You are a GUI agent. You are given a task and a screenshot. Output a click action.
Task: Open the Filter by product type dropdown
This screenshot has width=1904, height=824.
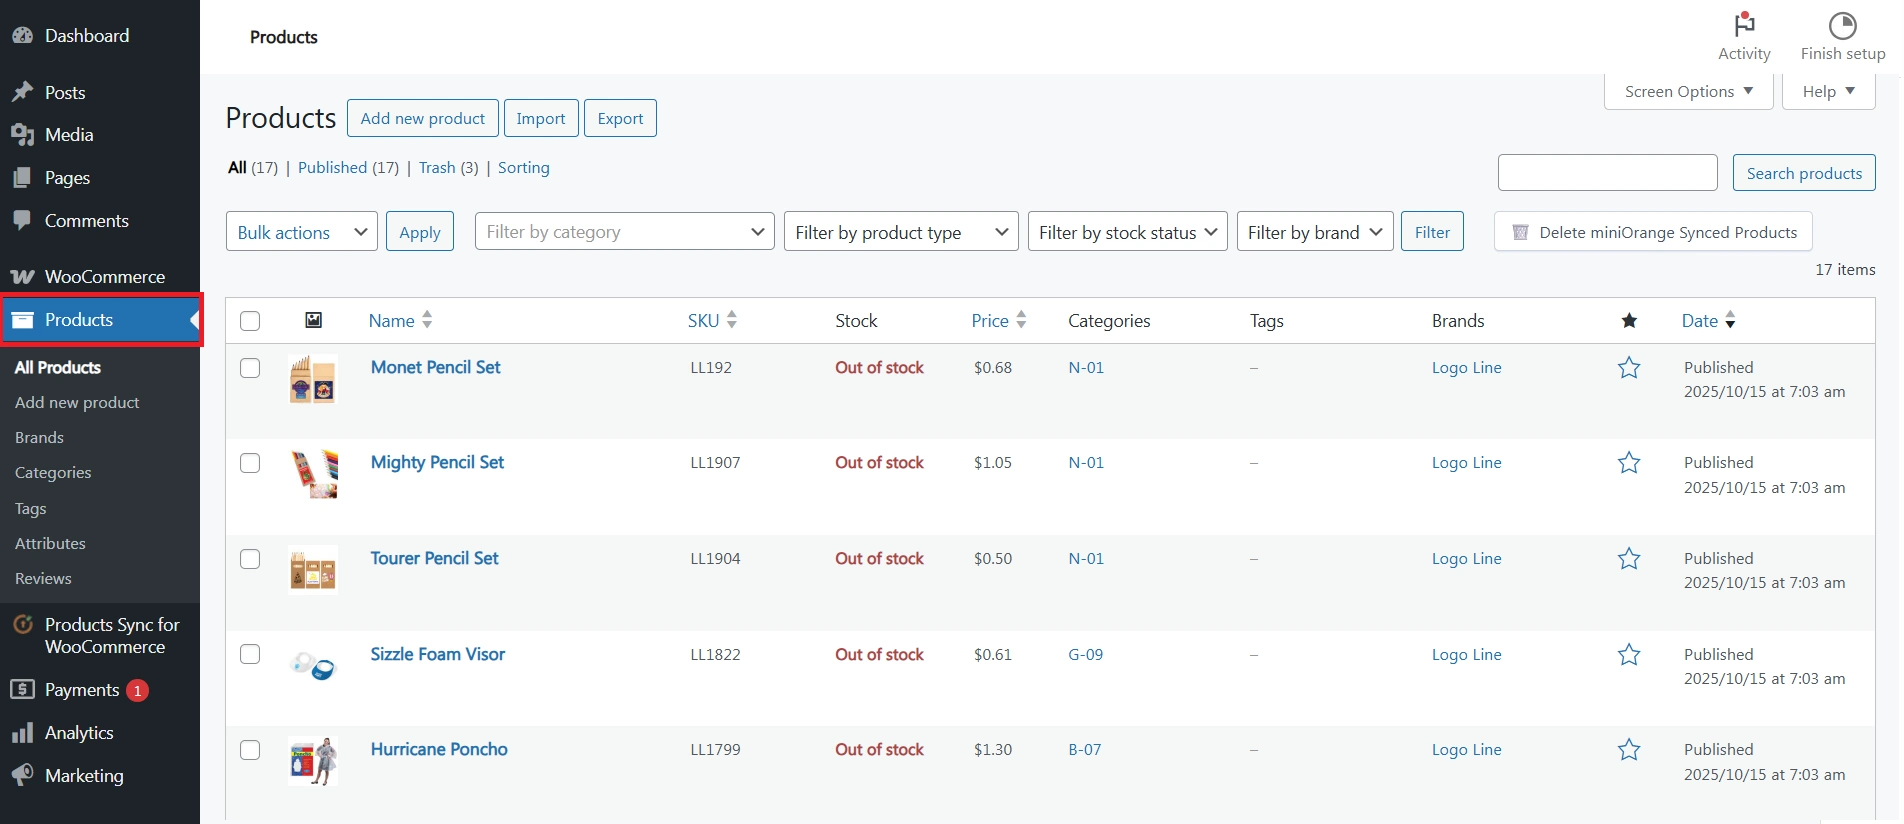pos(901,232)
